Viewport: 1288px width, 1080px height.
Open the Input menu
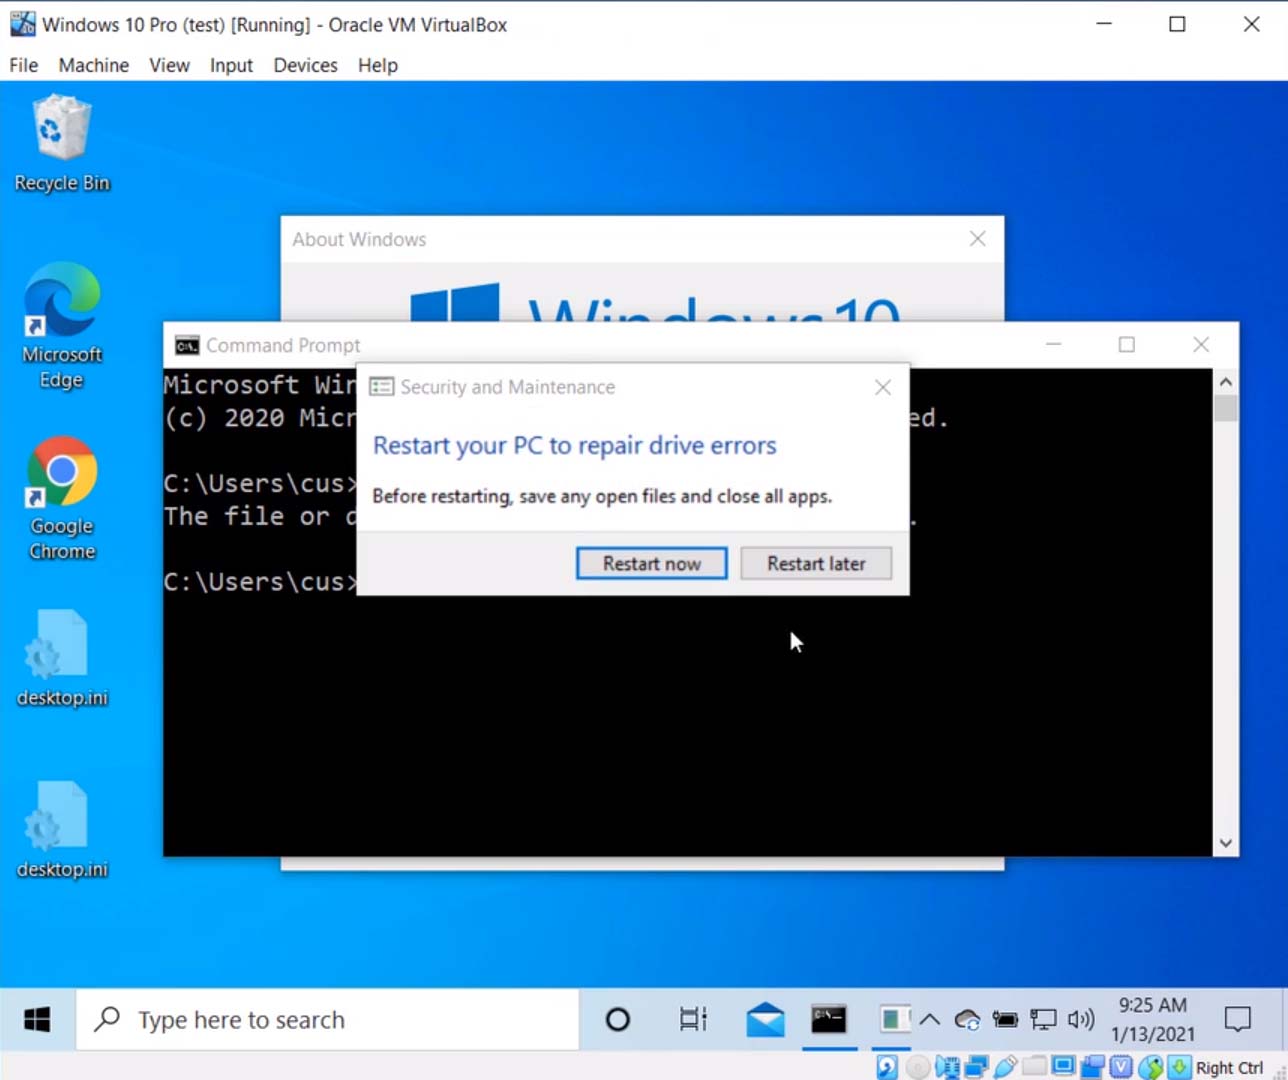pos(231,65)
